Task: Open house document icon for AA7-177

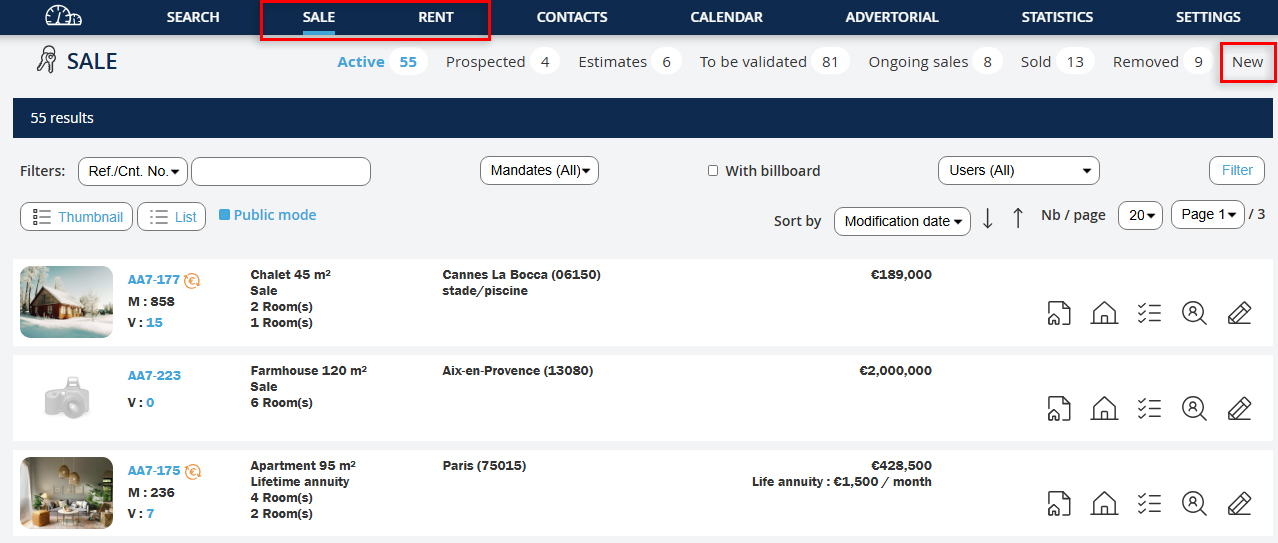Action: (x=1059, y=313)
